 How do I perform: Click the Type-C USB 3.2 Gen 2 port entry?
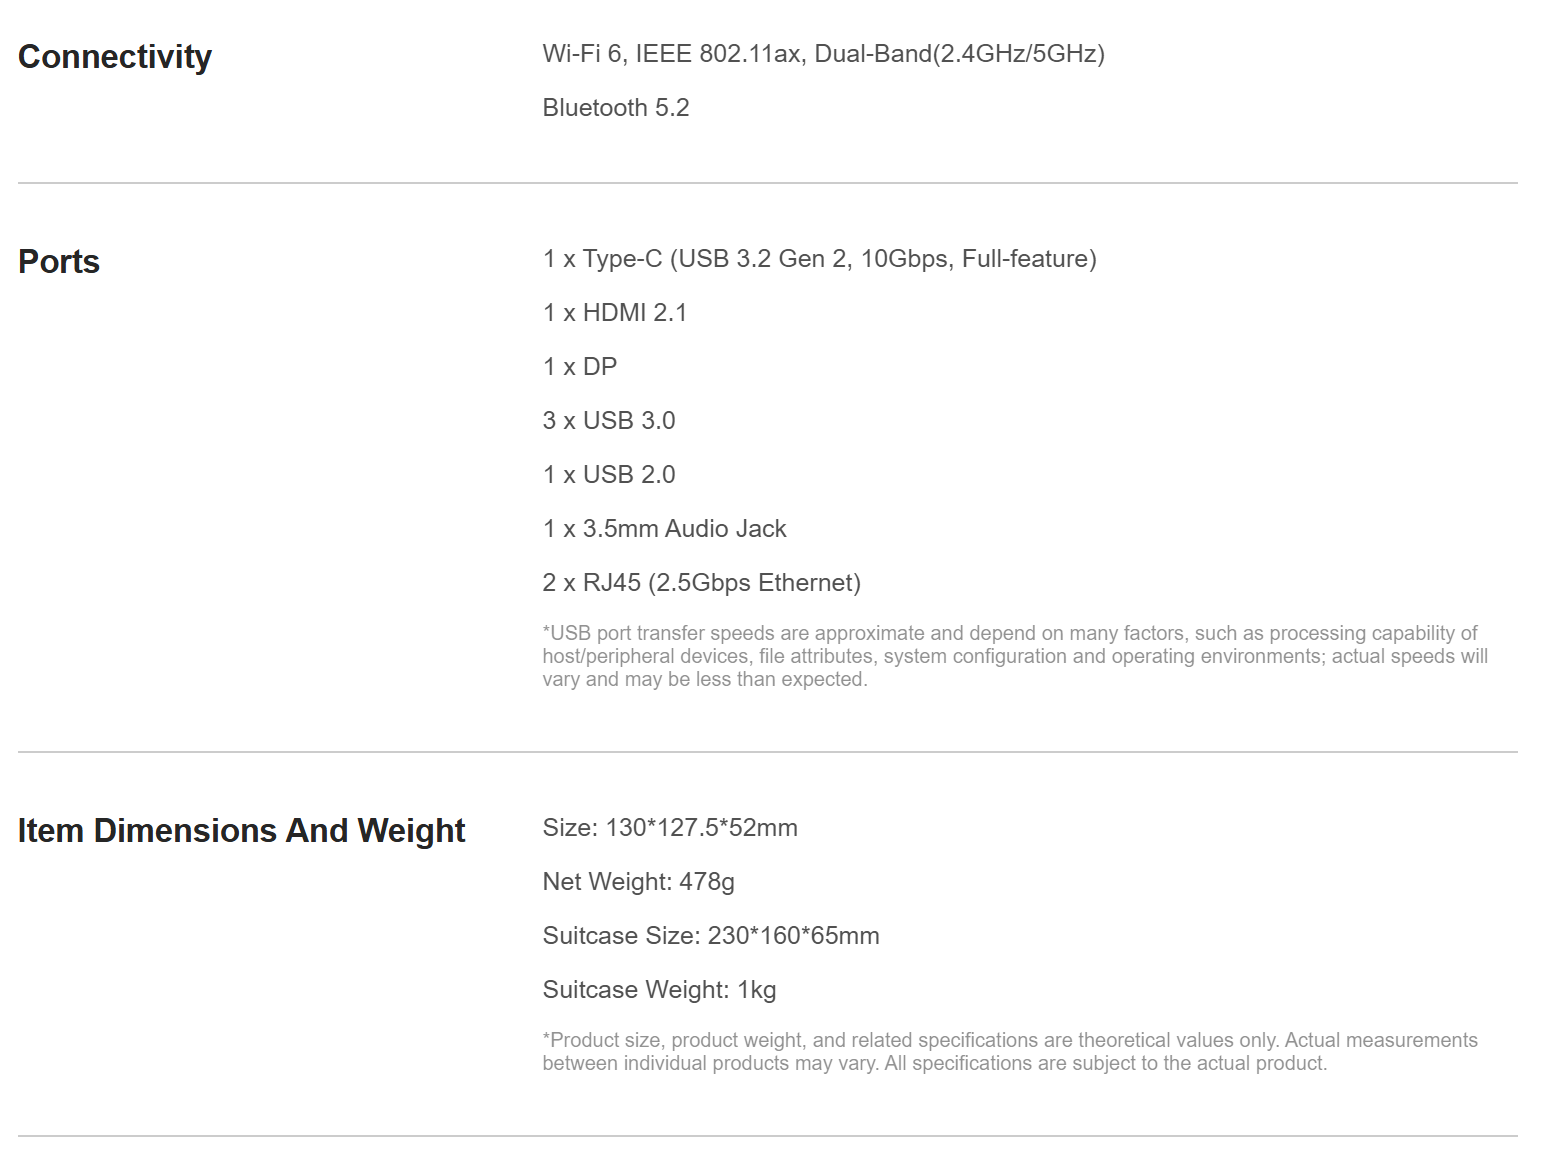[x=819, y=259]
